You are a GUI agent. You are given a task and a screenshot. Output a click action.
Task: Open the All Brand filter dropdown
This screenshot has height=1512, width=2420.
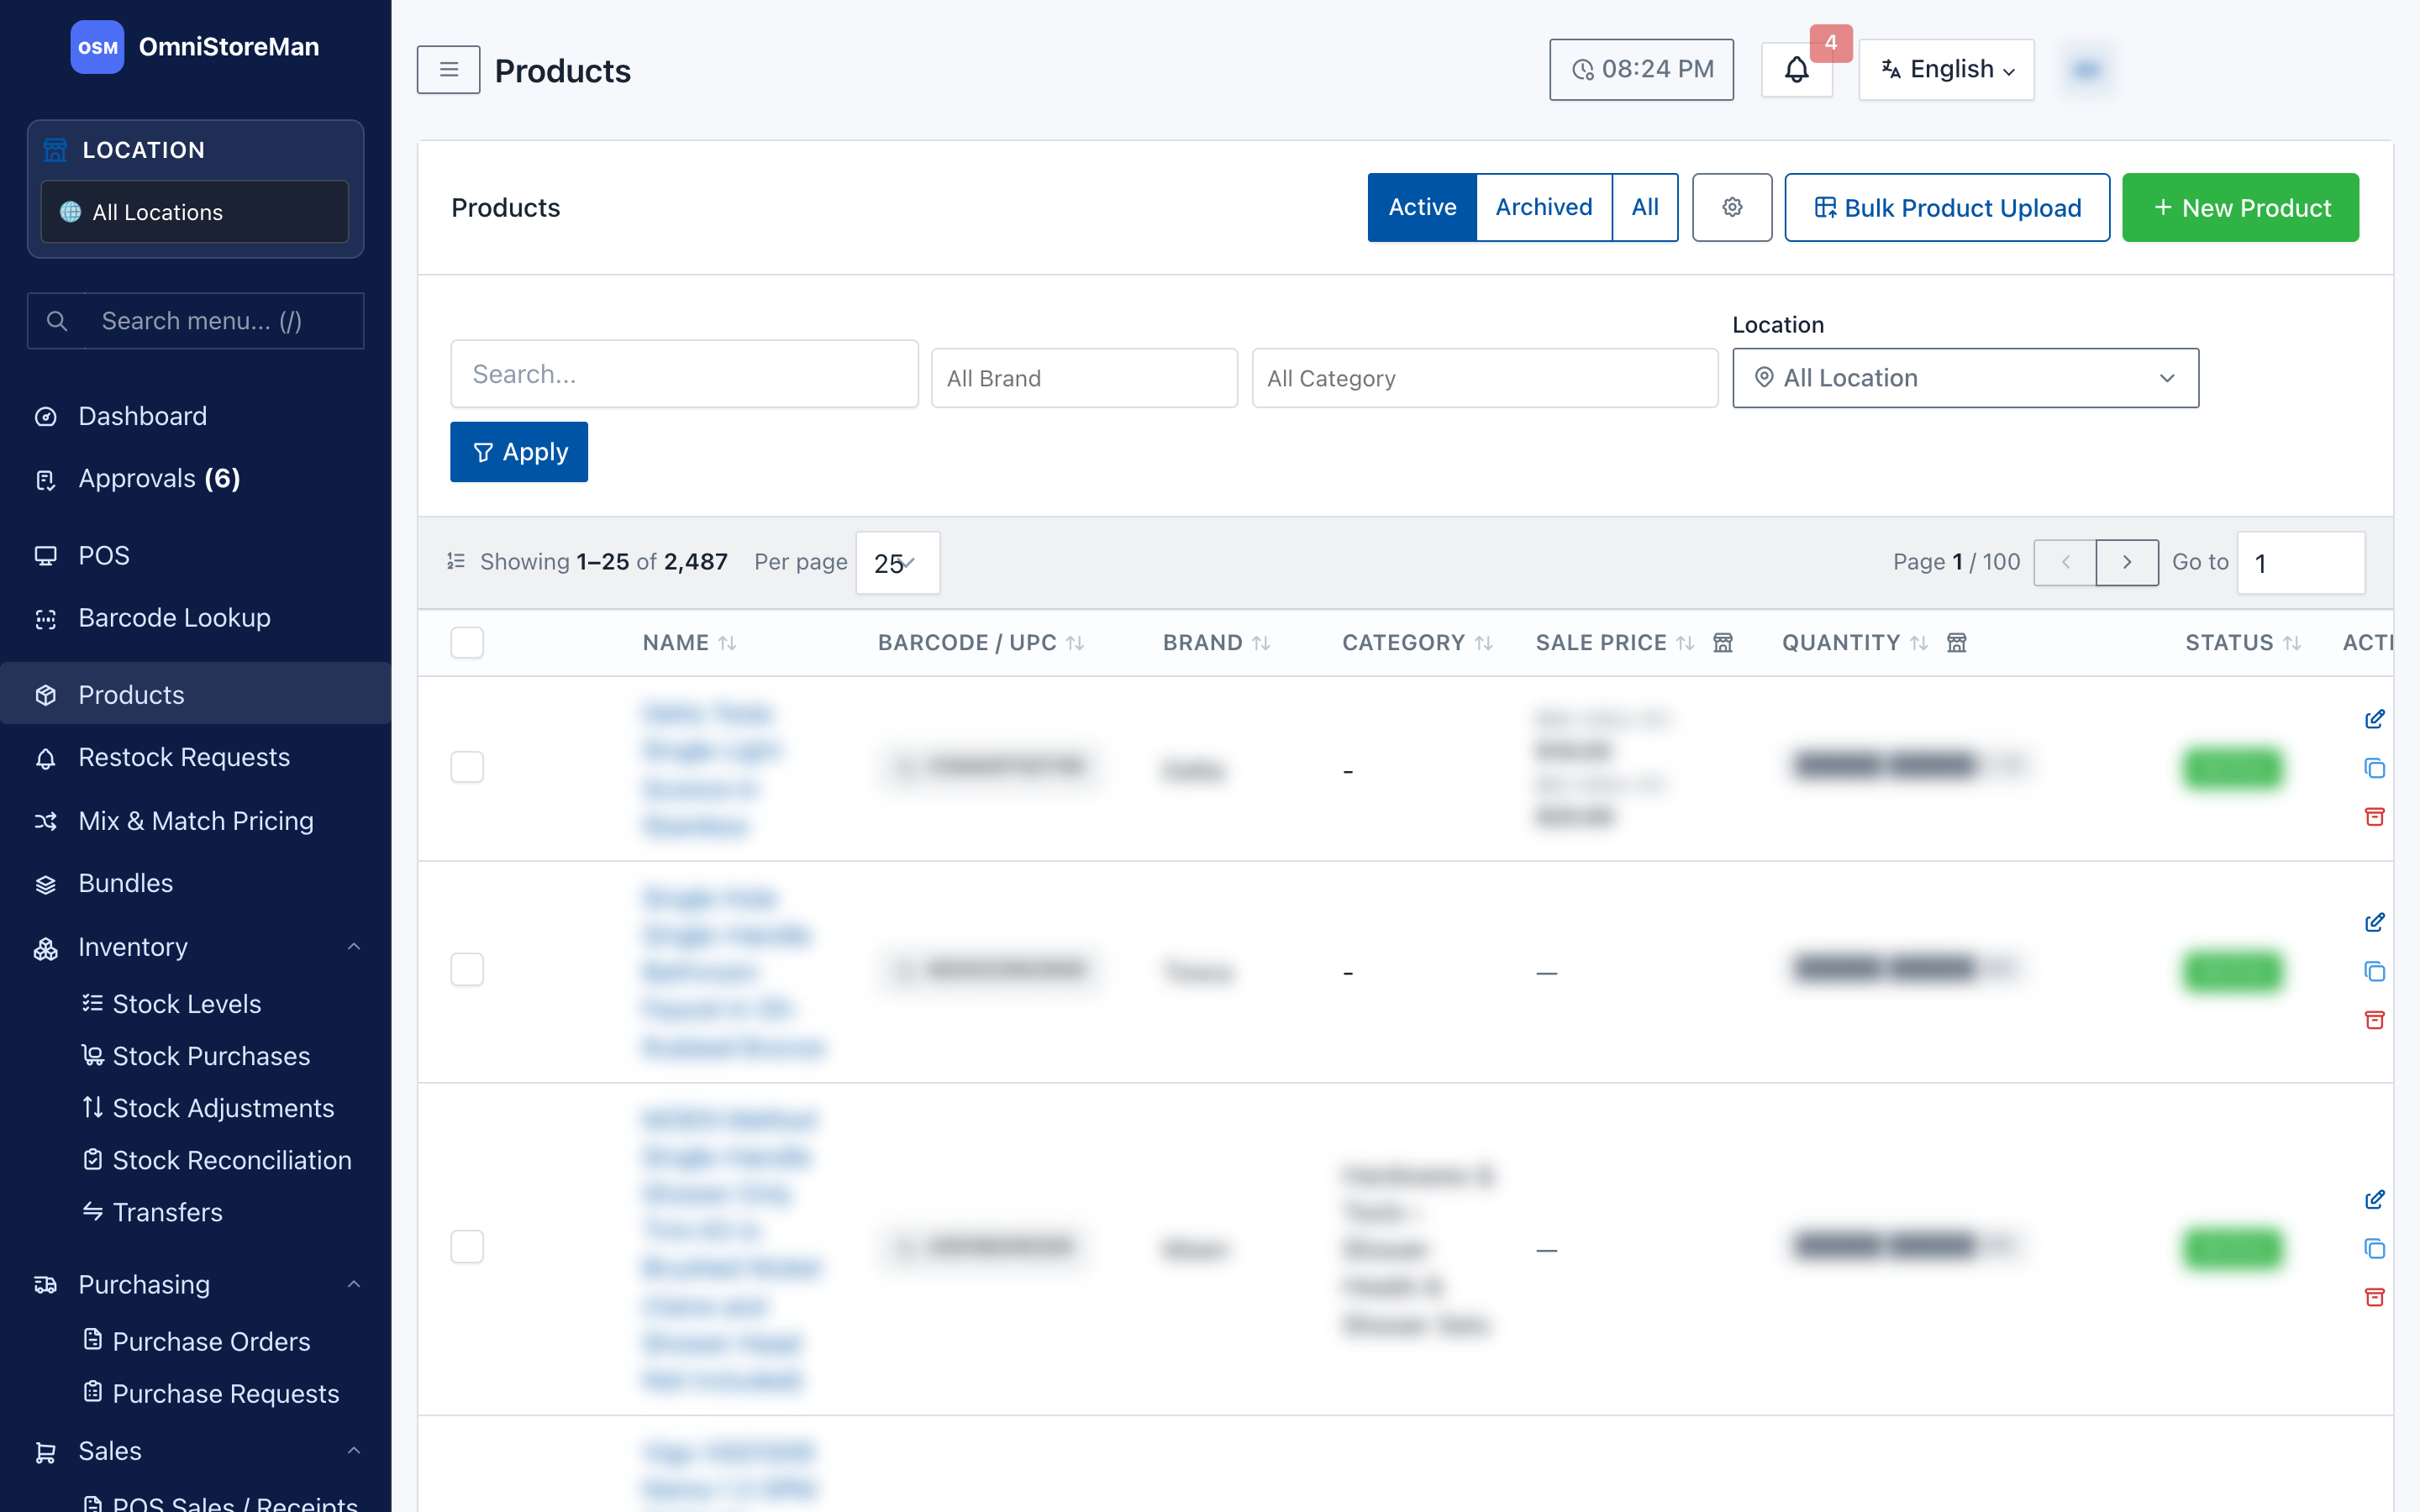point(1084,378)
